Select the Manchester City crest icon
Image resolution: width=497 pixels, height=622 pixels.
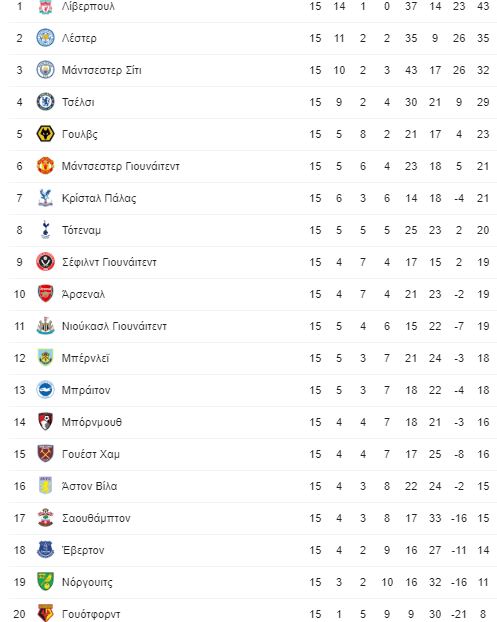click(45, 70)
